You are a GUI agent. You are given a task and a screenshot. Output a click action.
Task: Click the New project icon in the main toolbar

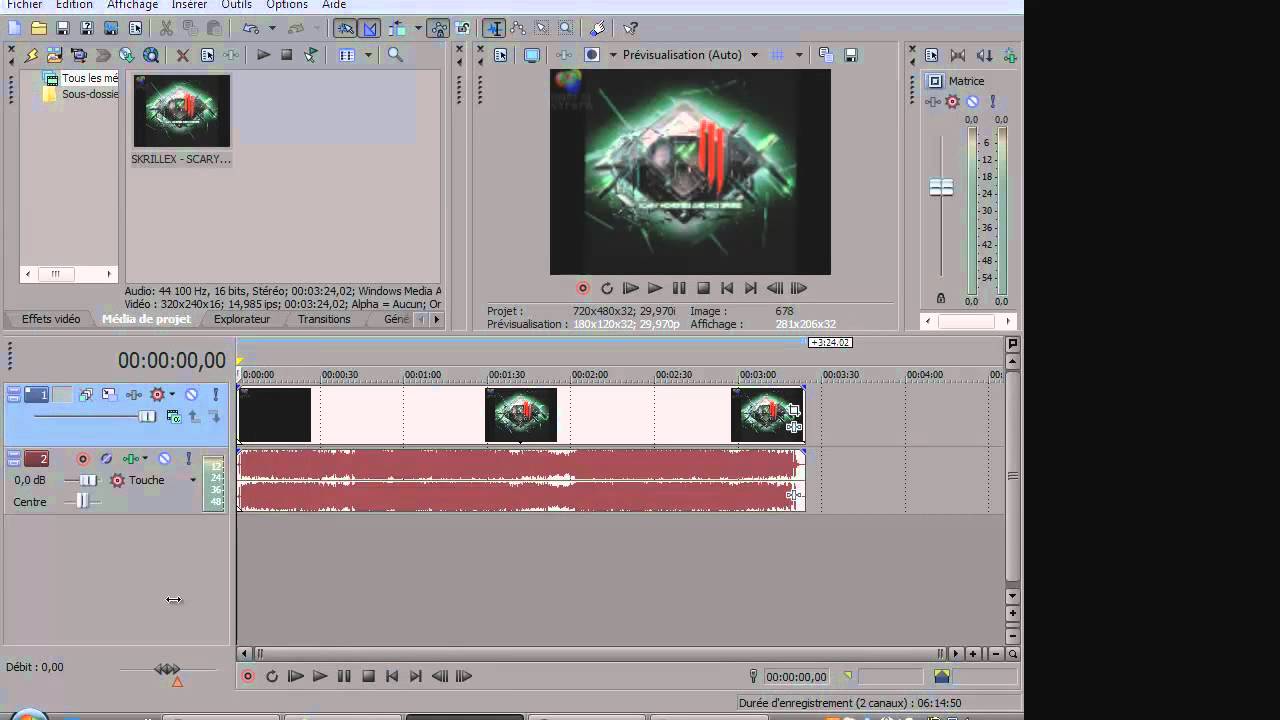14,28
